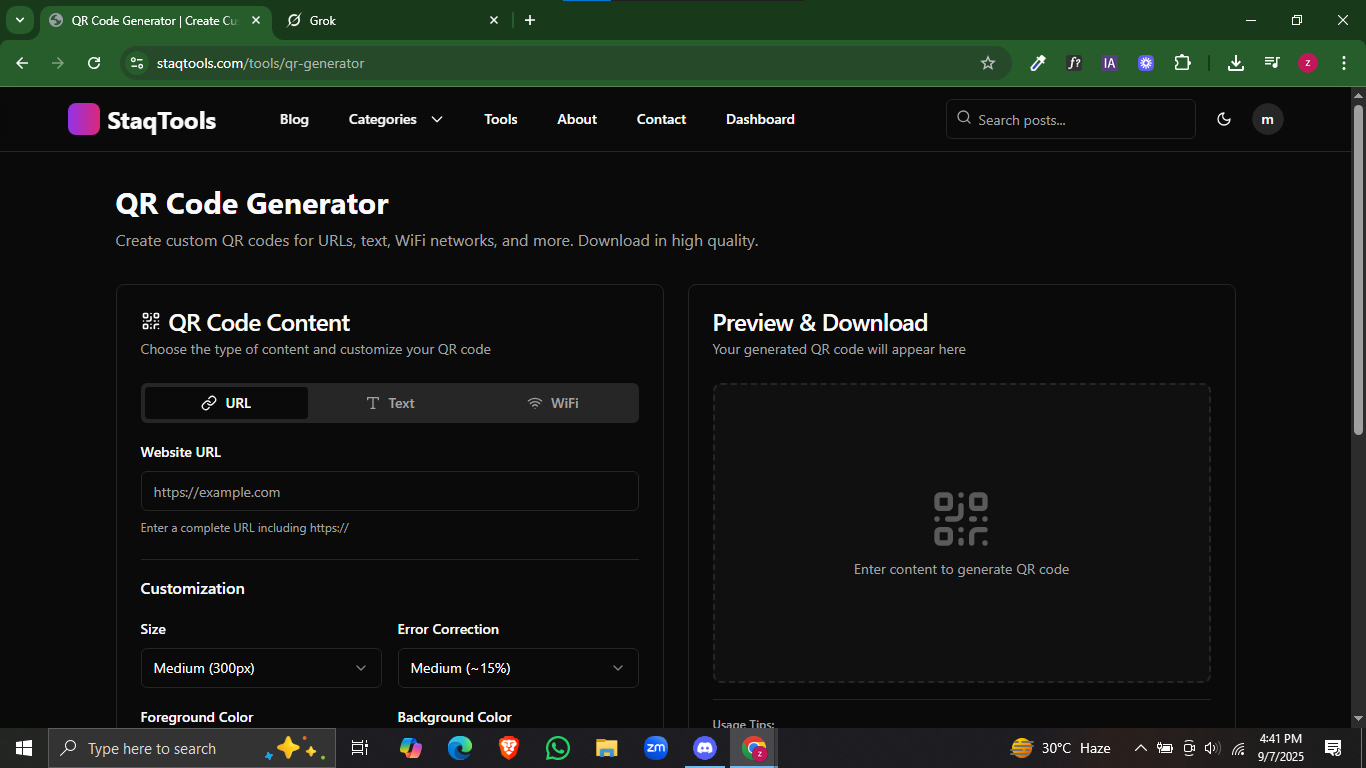Open WhatsApp from the taskbar
The image size is (1366, 768).
click(557, 748)
